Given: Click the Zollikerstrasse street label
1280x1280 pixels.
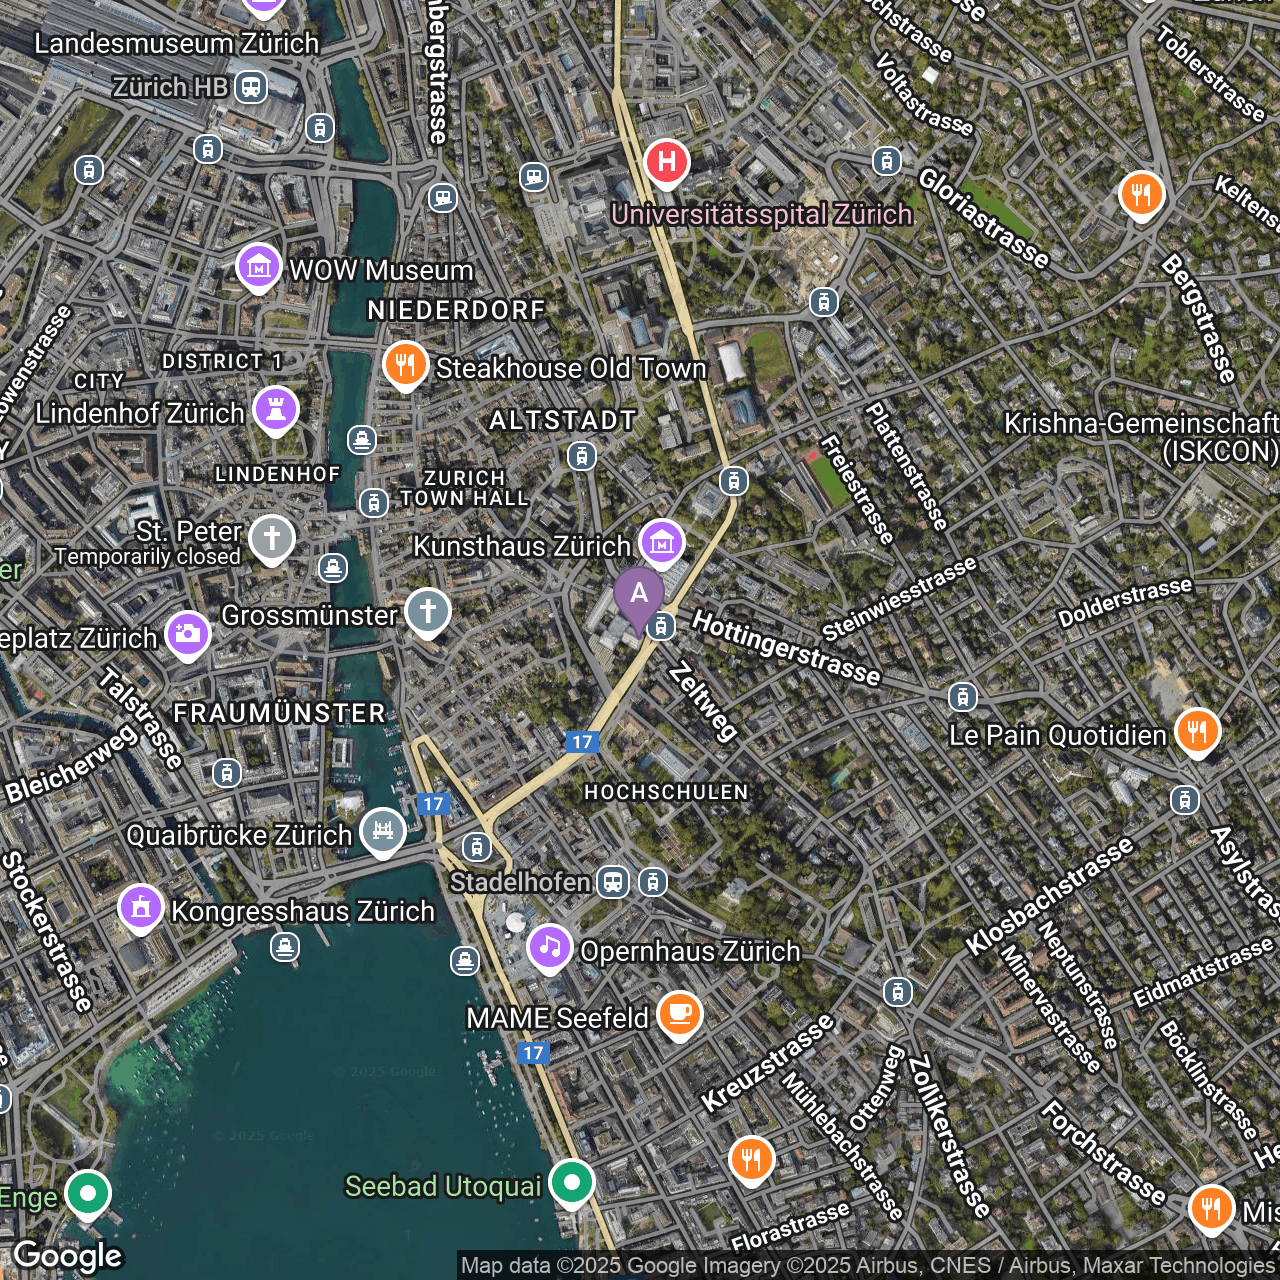Looking at the screenshot, I should tap(949, 1136).
